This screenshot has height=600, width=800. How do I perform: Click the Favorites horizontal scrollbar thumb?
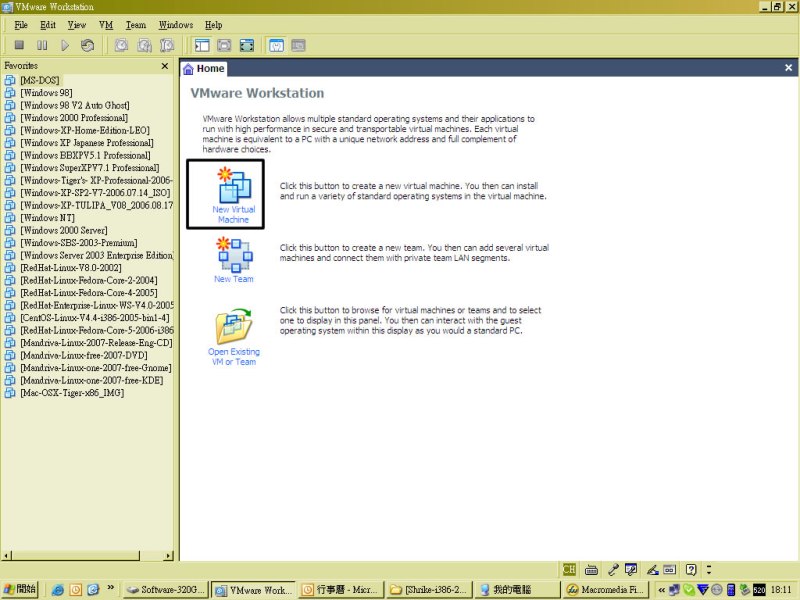(75, 556)
